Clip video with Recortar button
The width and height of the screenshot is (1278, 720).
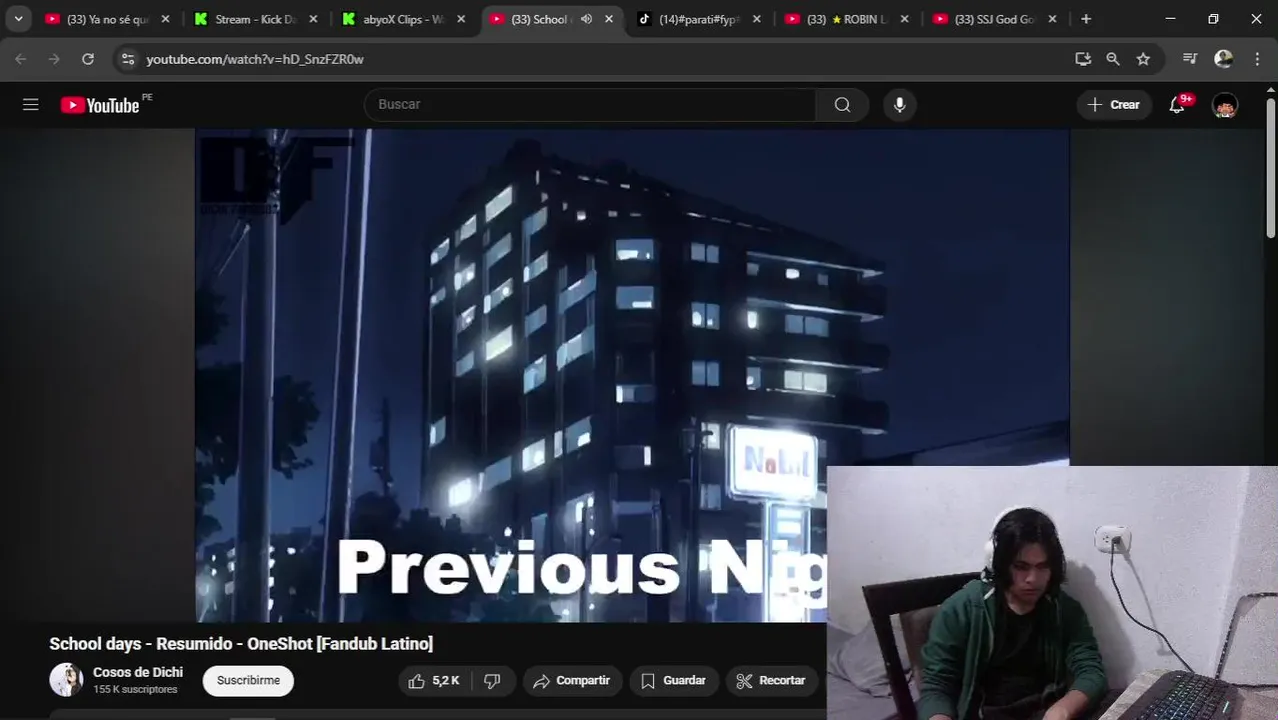[771, 681]
